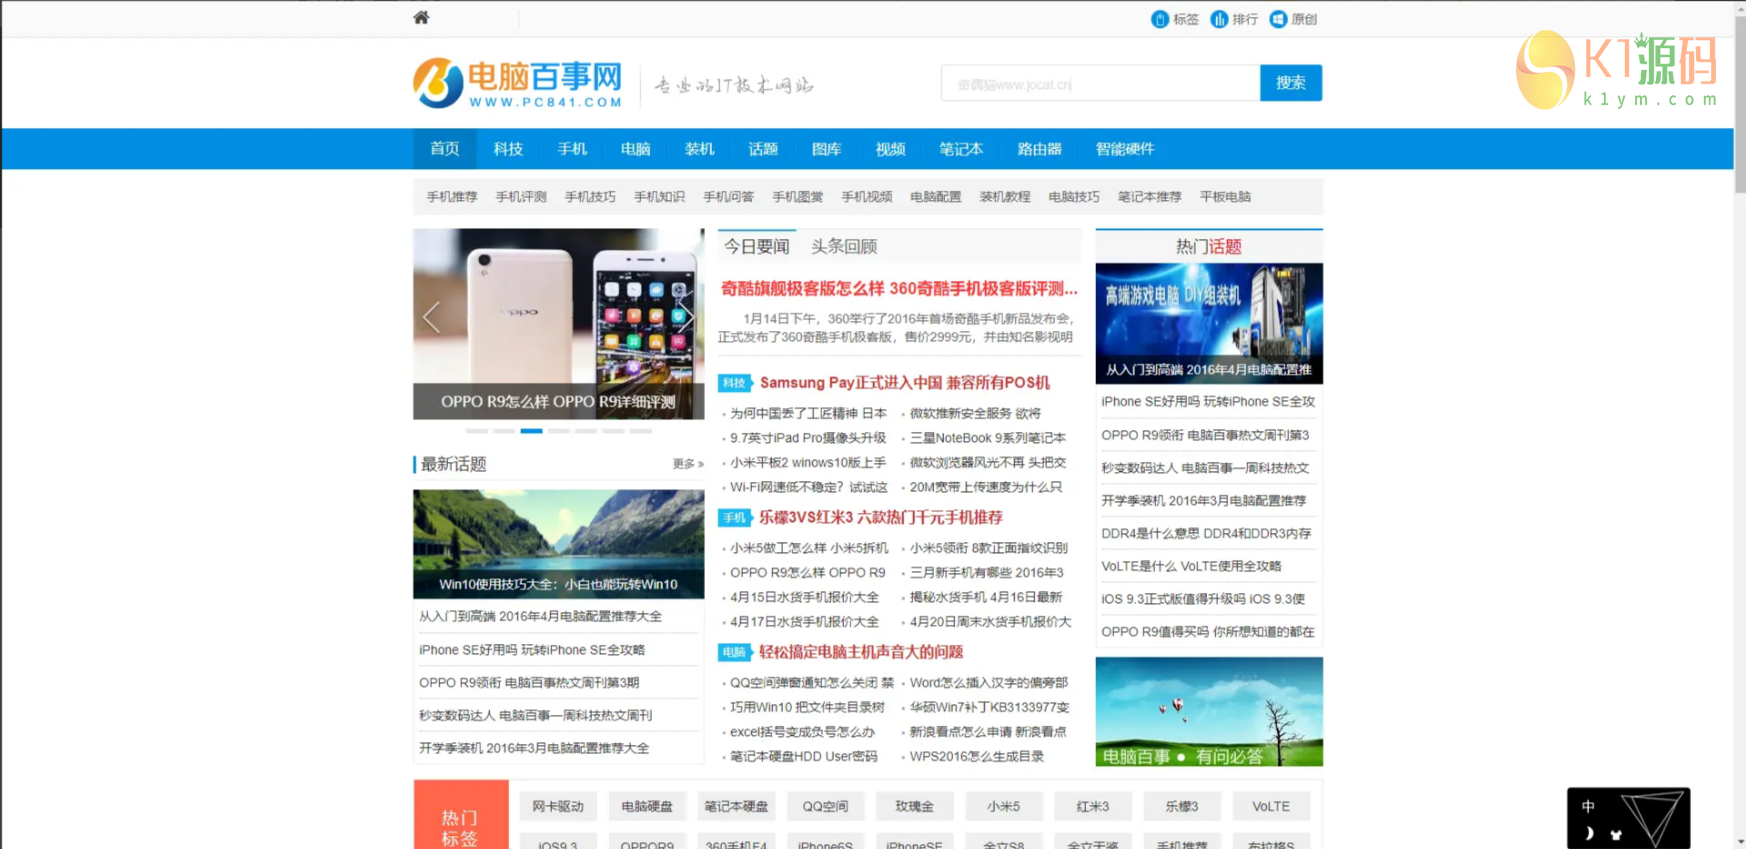Go to 首页 in the main navigation
Viewport: 1746px width, 849px height.
click(445, 149)
